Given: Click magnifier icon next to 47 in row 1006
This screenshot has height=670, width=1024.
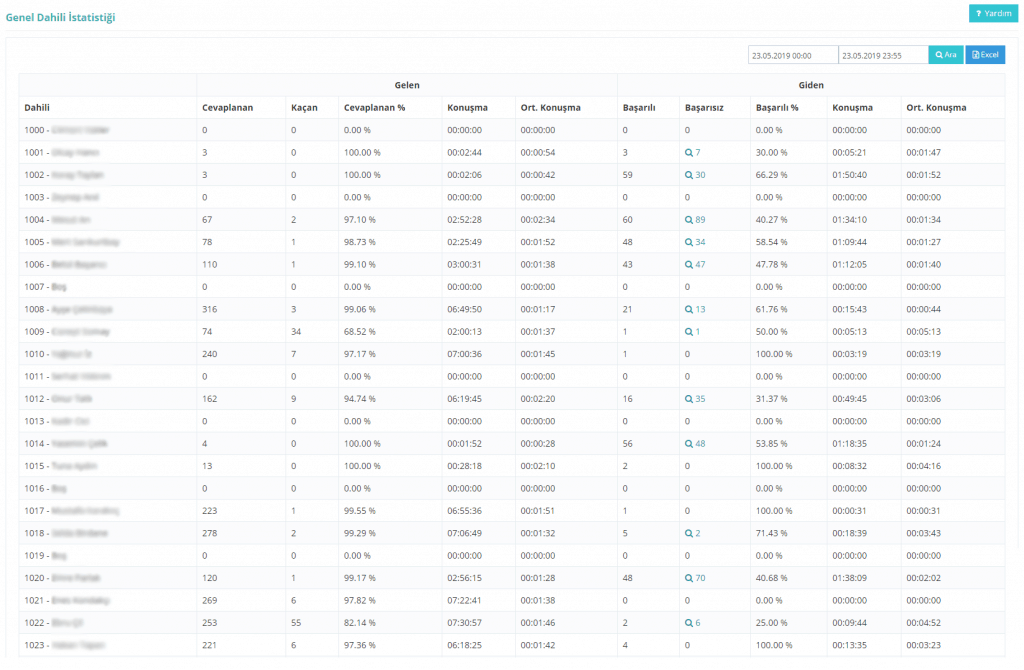Looking at the screenshot, I should pyautogui.click(x=689, y=265).
